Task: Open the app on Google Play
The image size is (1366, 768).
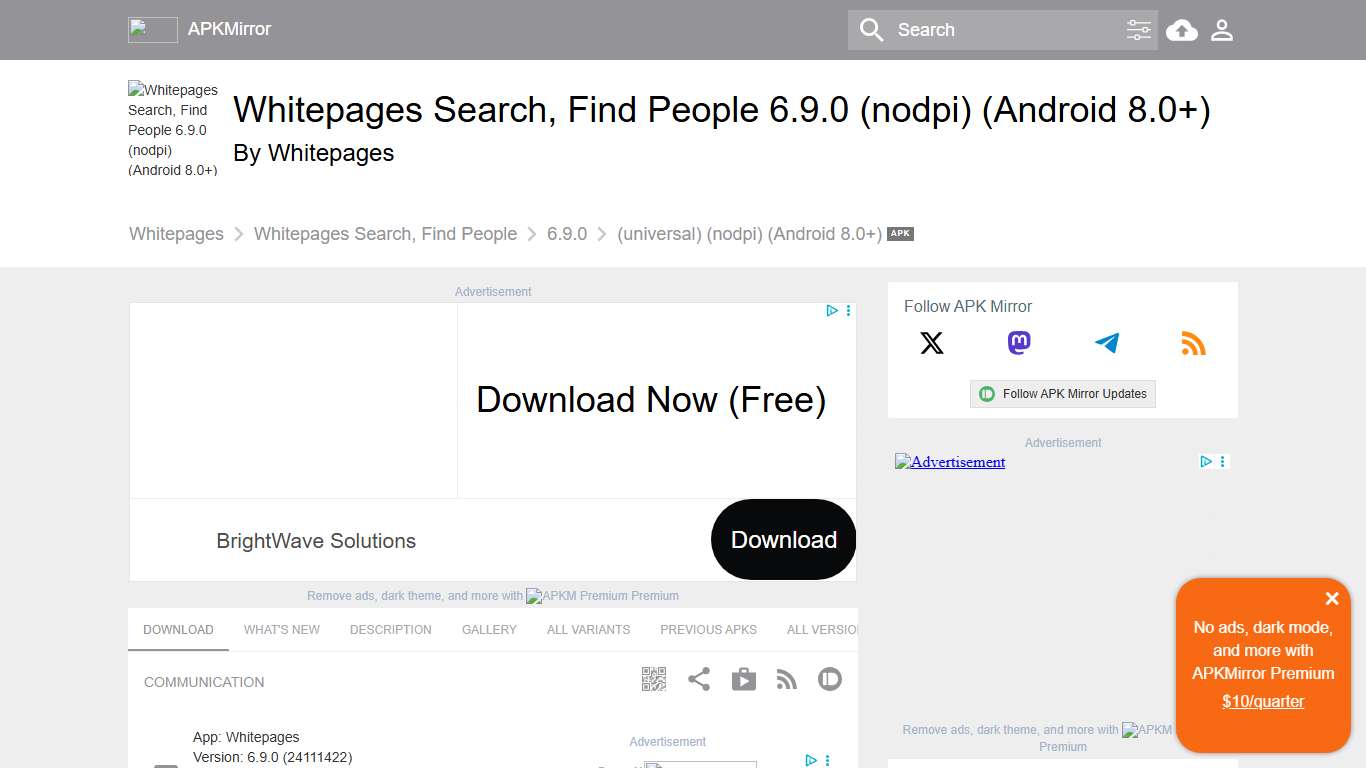Action: pos(744,679)
